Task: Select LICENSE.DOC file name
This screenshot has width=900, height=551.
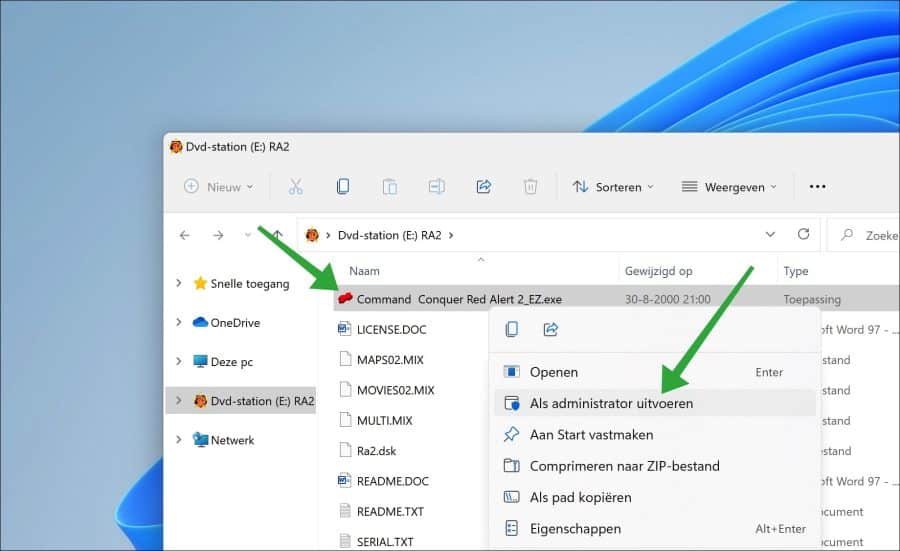Action: 391,329
